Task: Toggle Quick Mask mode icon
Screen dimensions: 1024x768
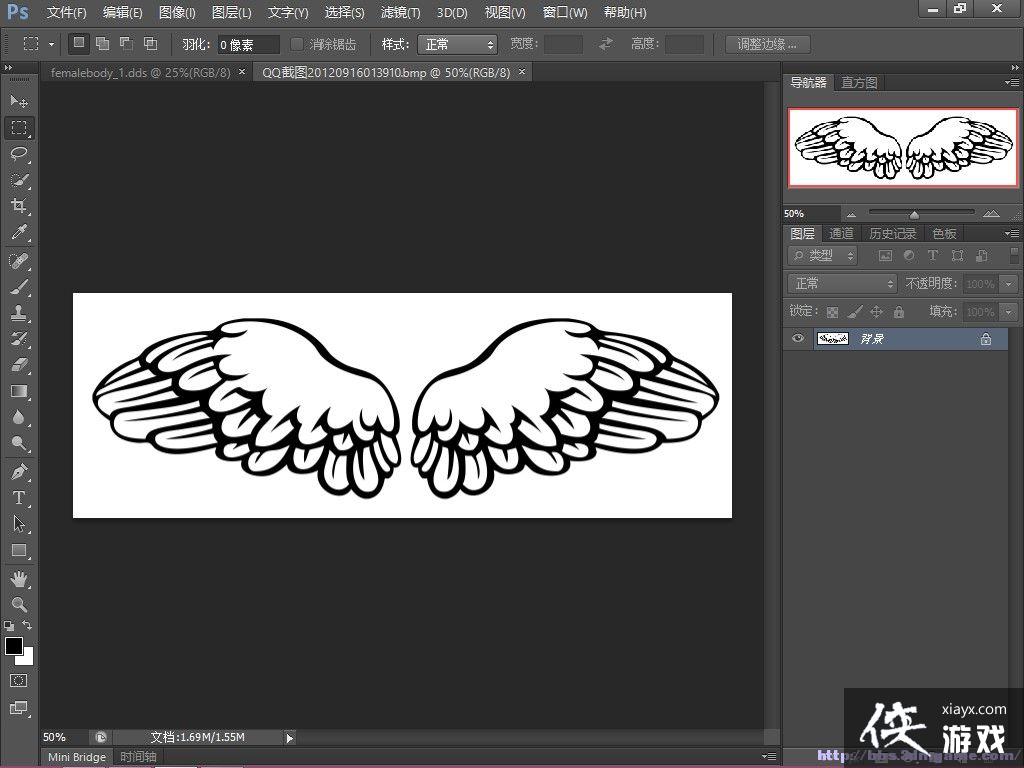Action: pyautogui.click(x=19, y=680)
